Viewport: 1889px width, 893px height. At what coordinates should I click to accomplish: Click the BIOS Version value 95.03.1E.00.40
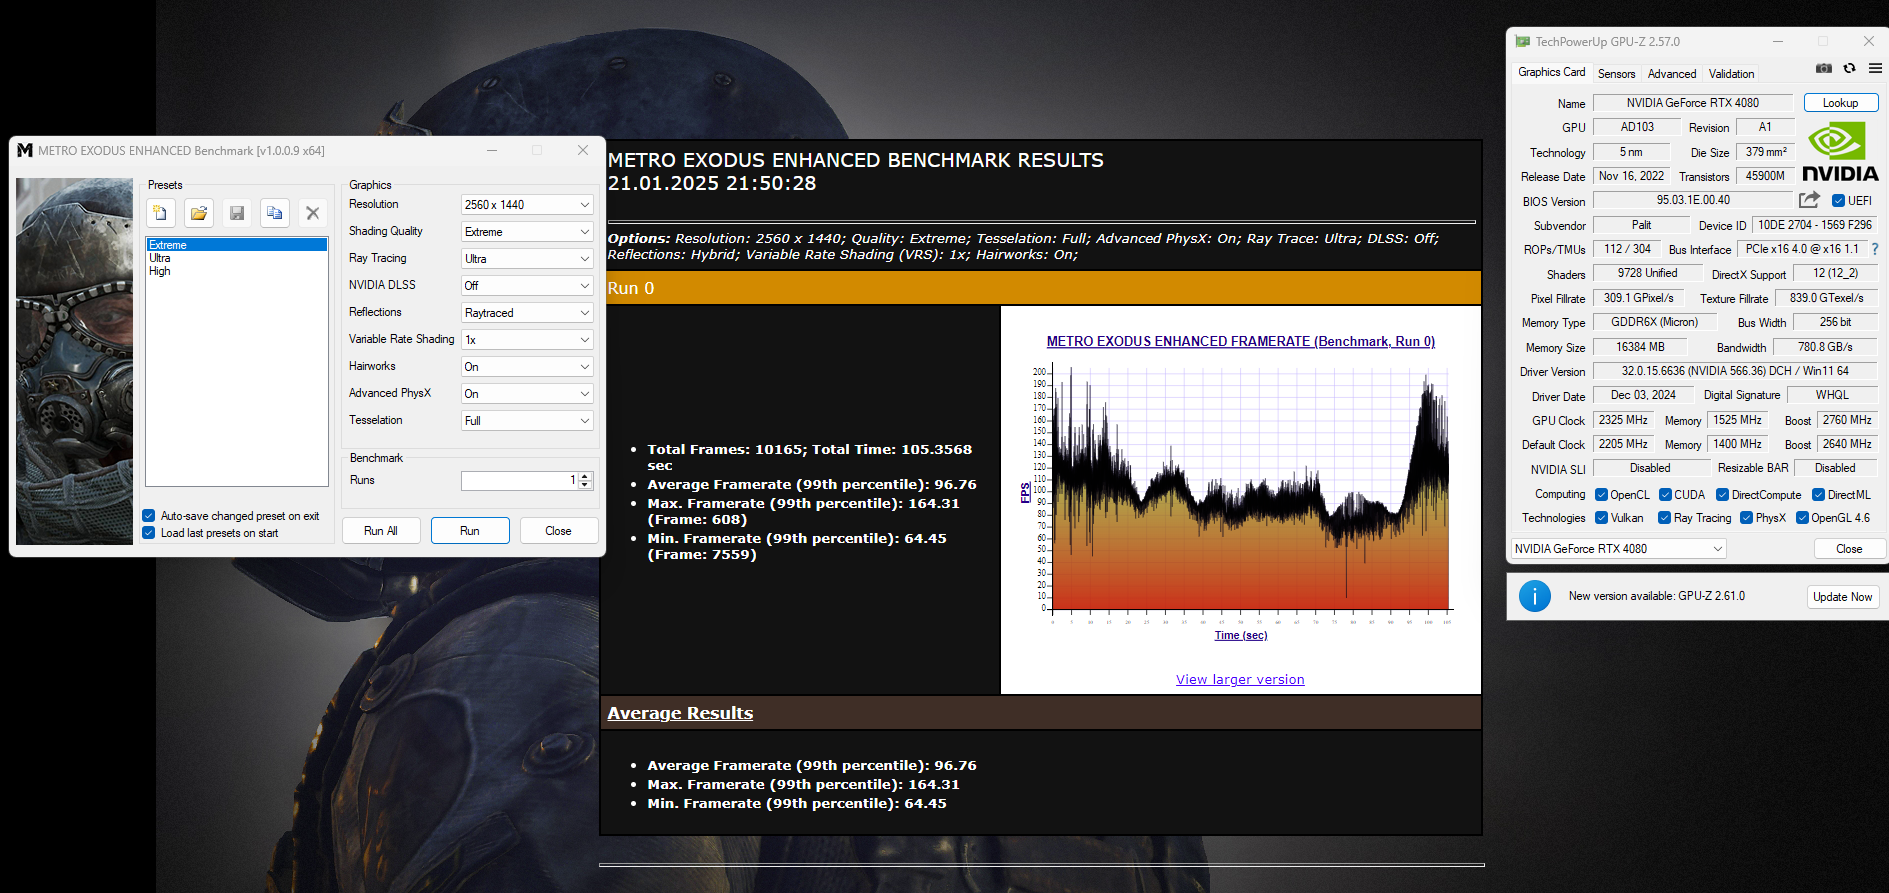pos(1693,201)
